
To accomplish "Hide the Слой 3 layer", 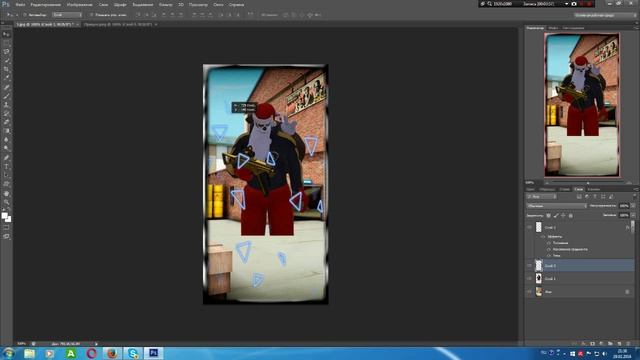I will point(529,227).
